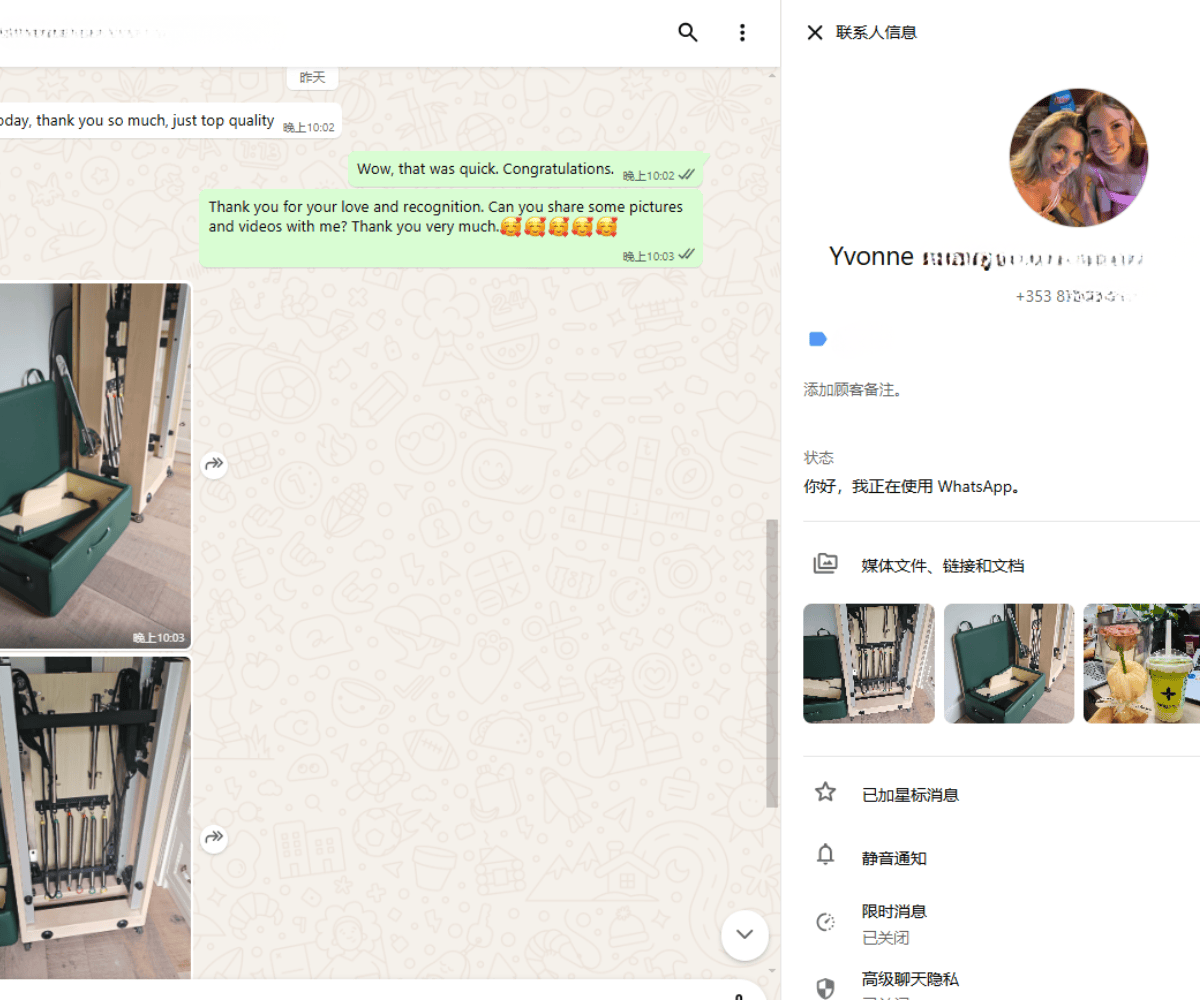Click the blue label tag icon

[817, 339]
